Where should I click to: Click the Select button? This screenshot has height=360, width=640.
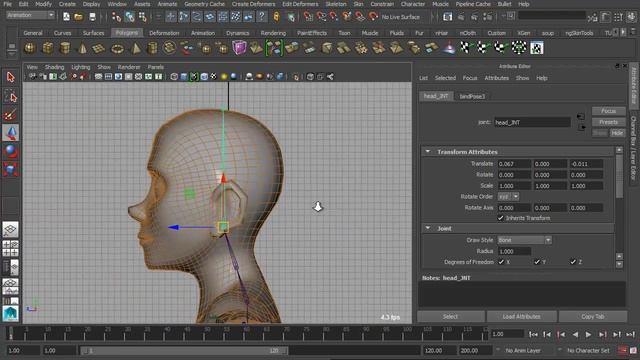point(451,316)
